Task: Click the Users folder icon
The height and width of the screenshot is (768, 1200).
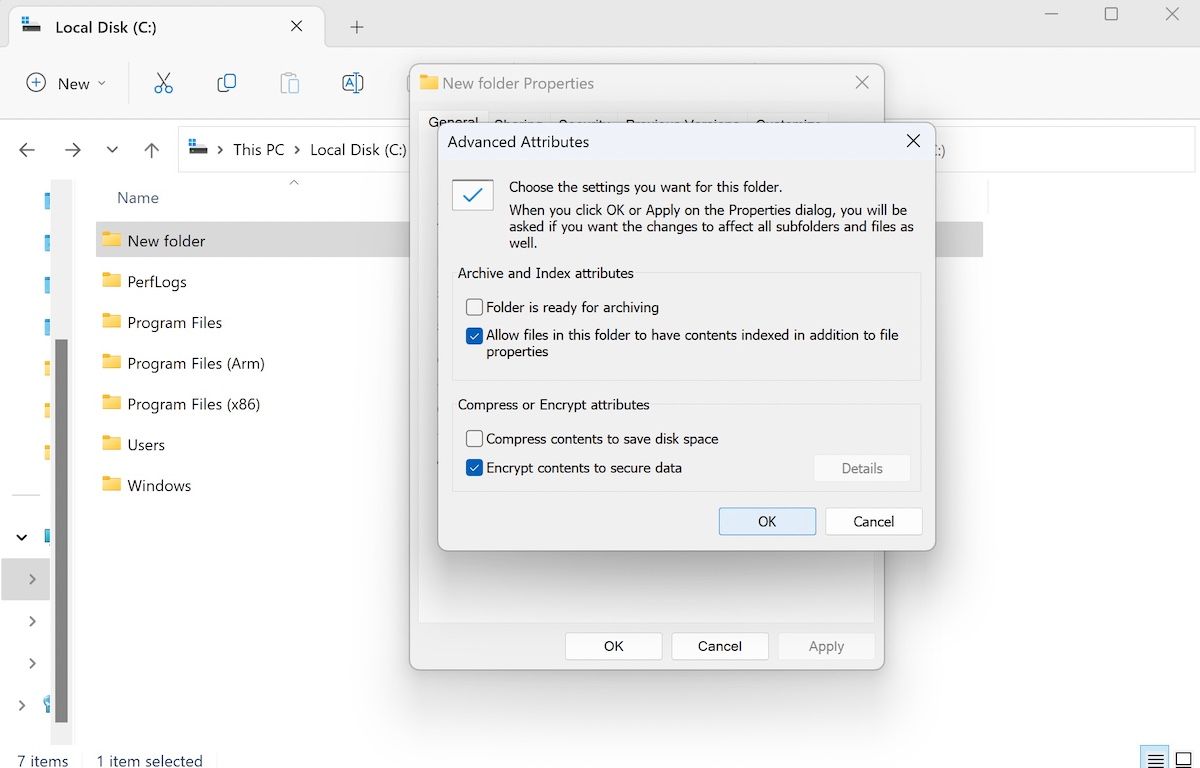Action: tap(111, 444)
